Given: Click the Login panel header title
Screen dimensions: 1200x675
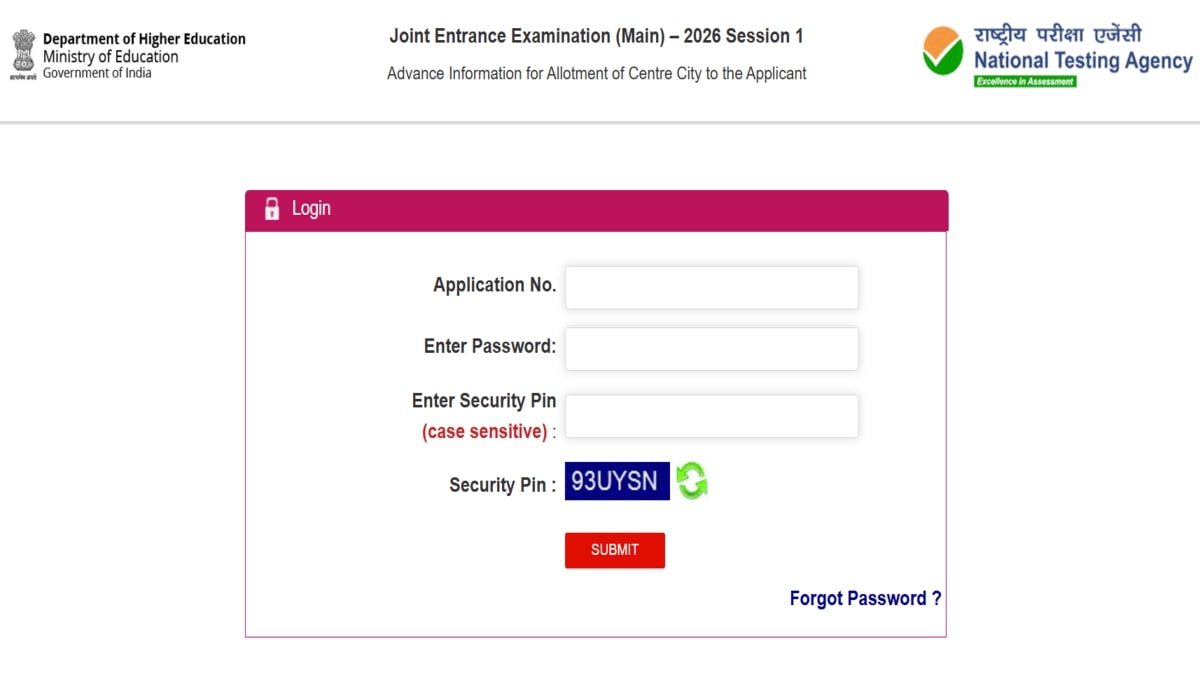Looking at the screenshot, I should coord(311,209).
